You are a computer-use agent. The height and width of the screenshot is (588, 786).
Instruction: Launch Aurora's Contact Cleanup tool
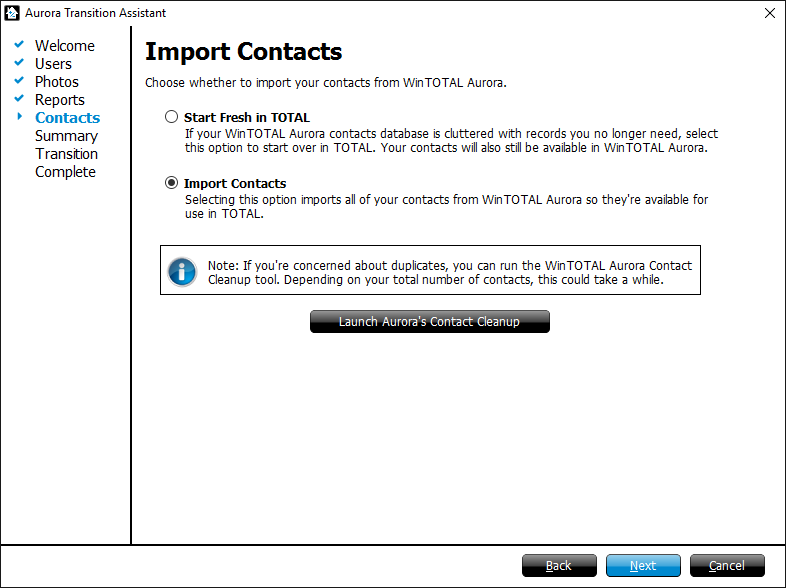point(429,322)
